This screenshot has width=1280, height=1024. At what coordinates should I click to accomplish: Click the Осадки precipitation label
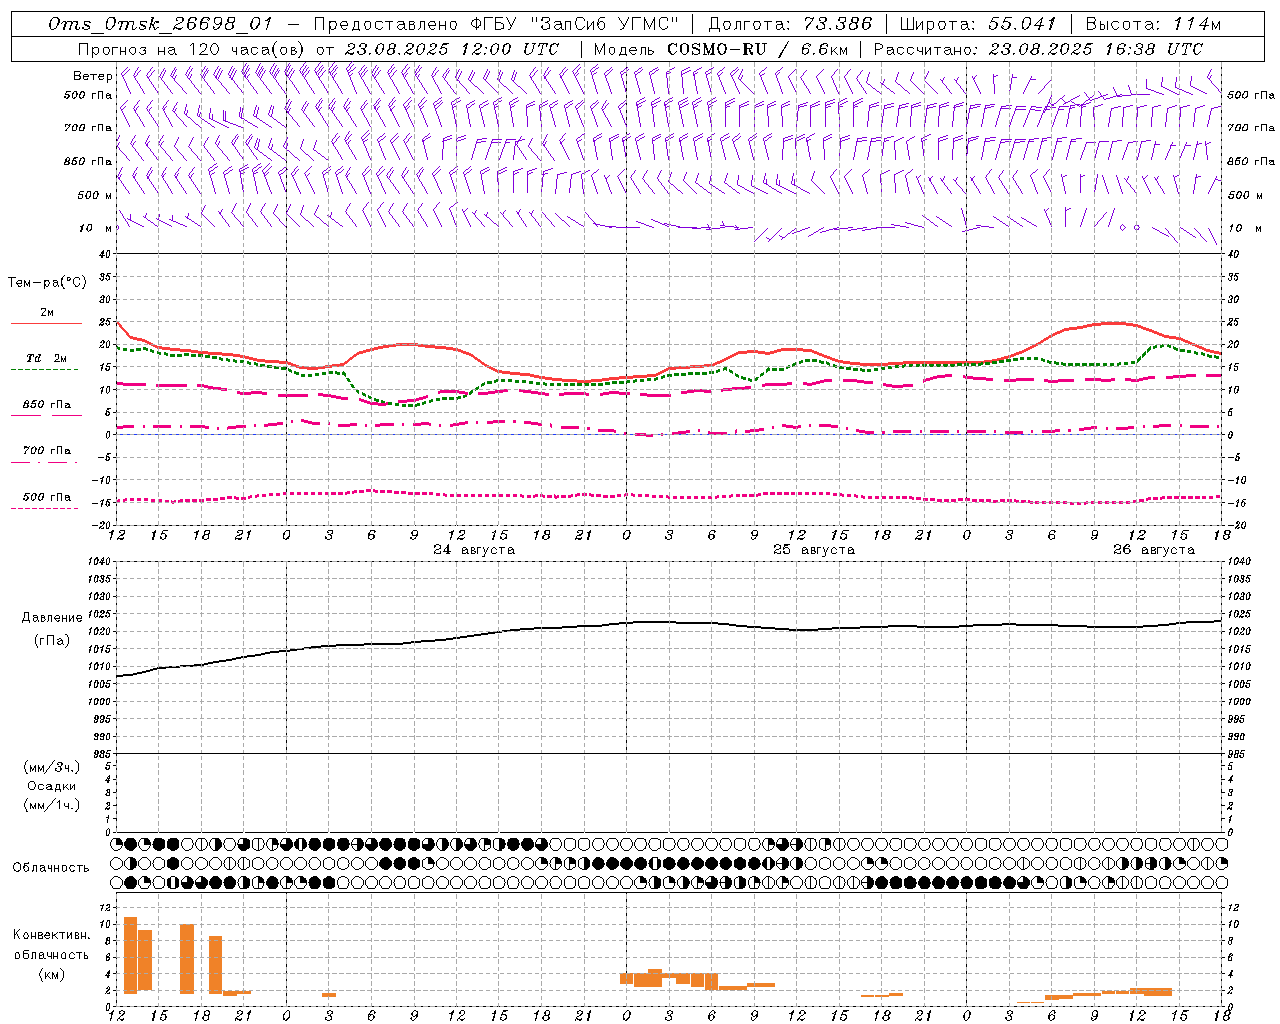coord(52,786)
